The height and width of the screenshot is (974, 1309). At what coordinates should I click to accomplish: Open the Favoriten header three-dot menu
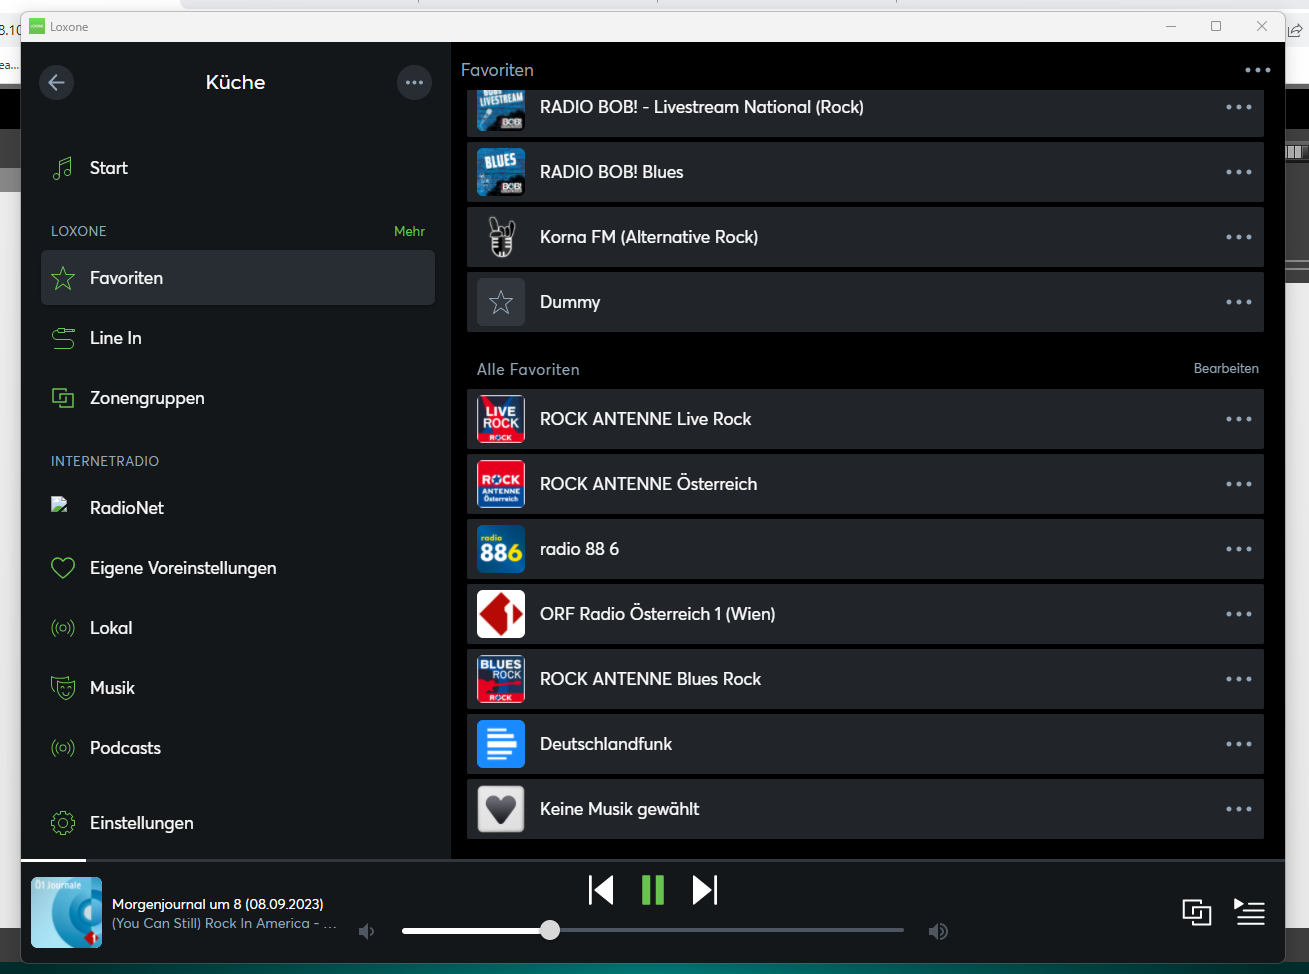[x=1258, y=70]
